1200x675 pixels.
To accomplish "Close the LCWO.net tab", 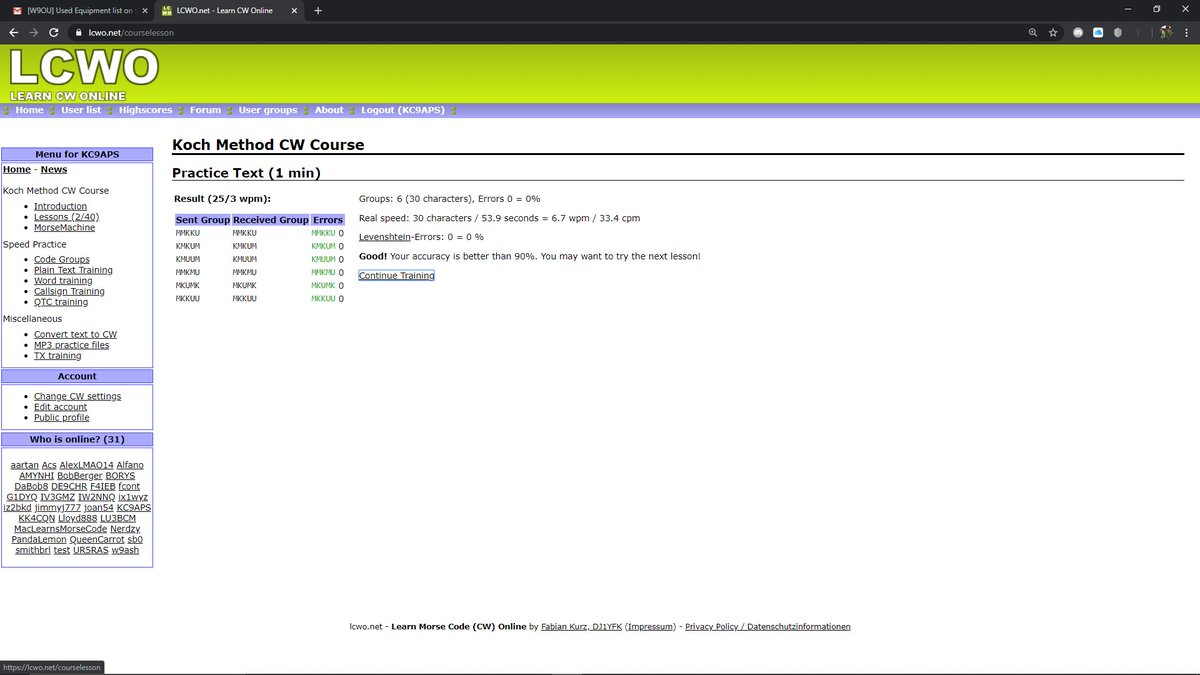I will coord(295,10).
